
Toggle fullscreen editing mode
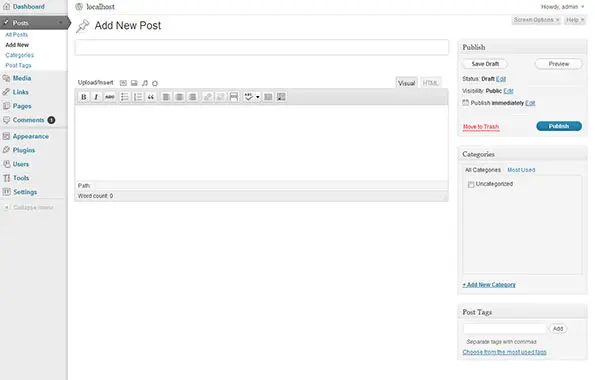268,97
